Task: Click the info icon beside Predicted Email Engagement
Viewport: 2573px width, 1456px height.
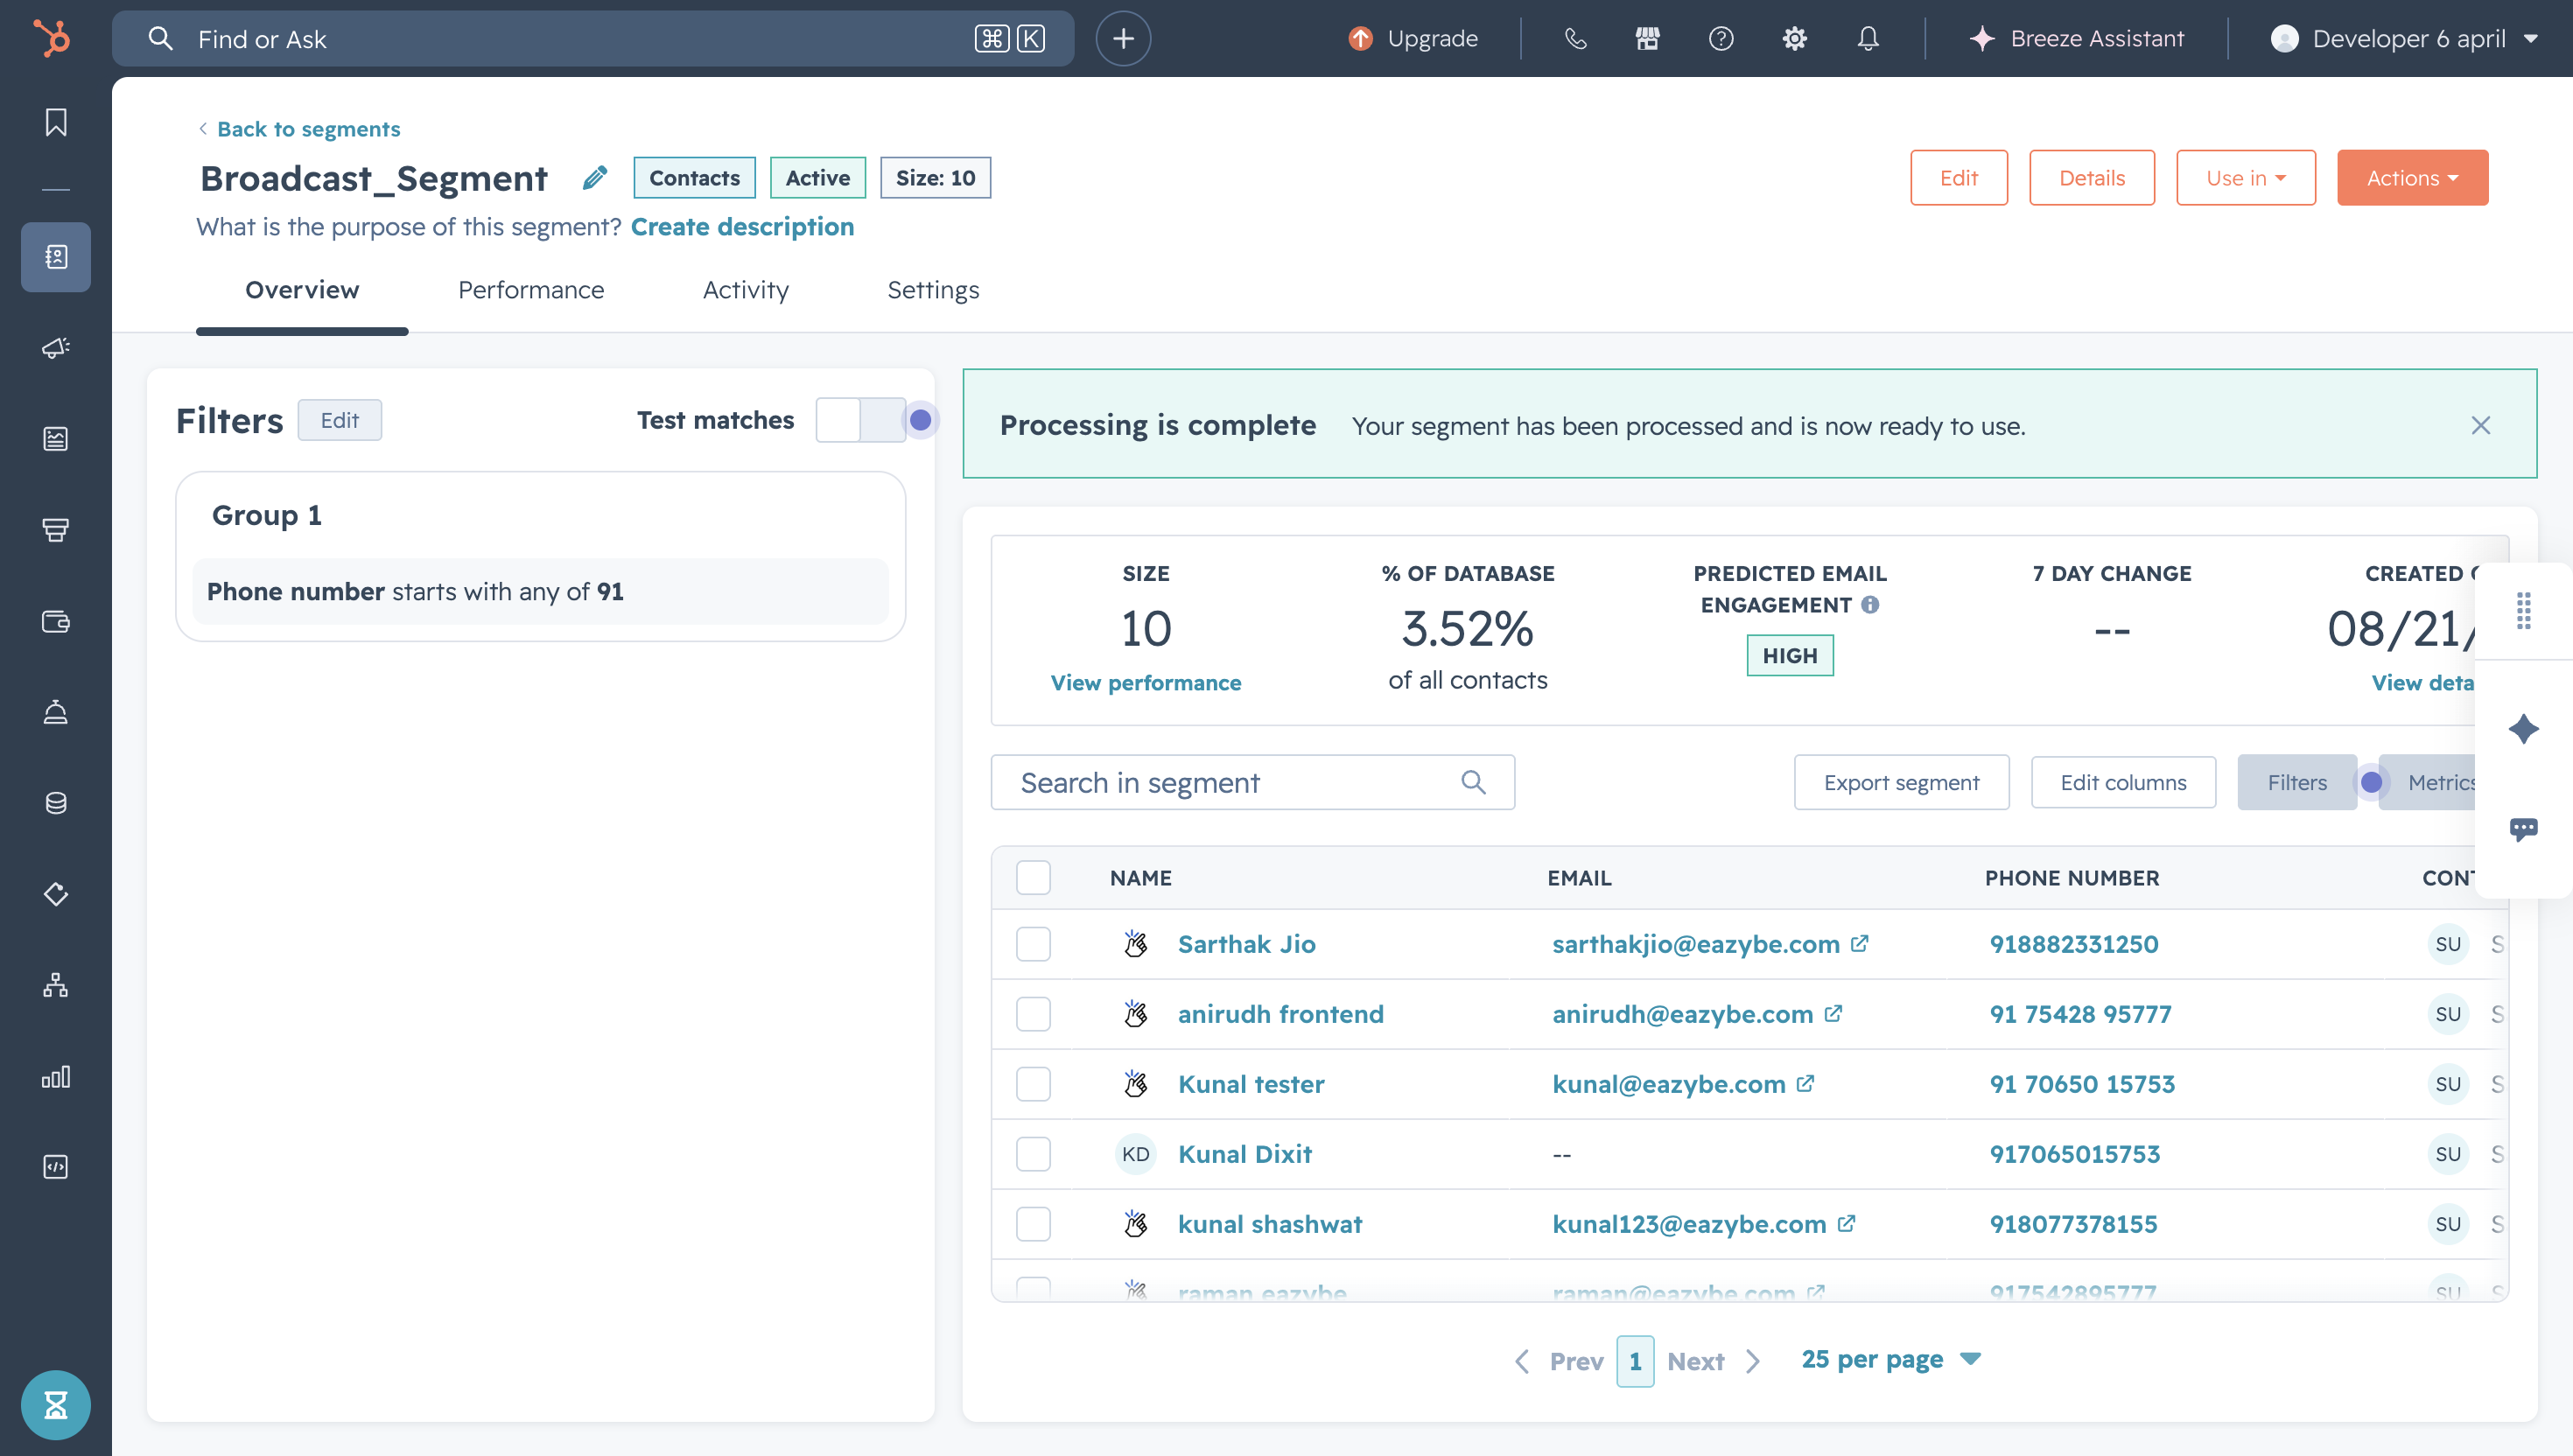Action: point(1870,604)
